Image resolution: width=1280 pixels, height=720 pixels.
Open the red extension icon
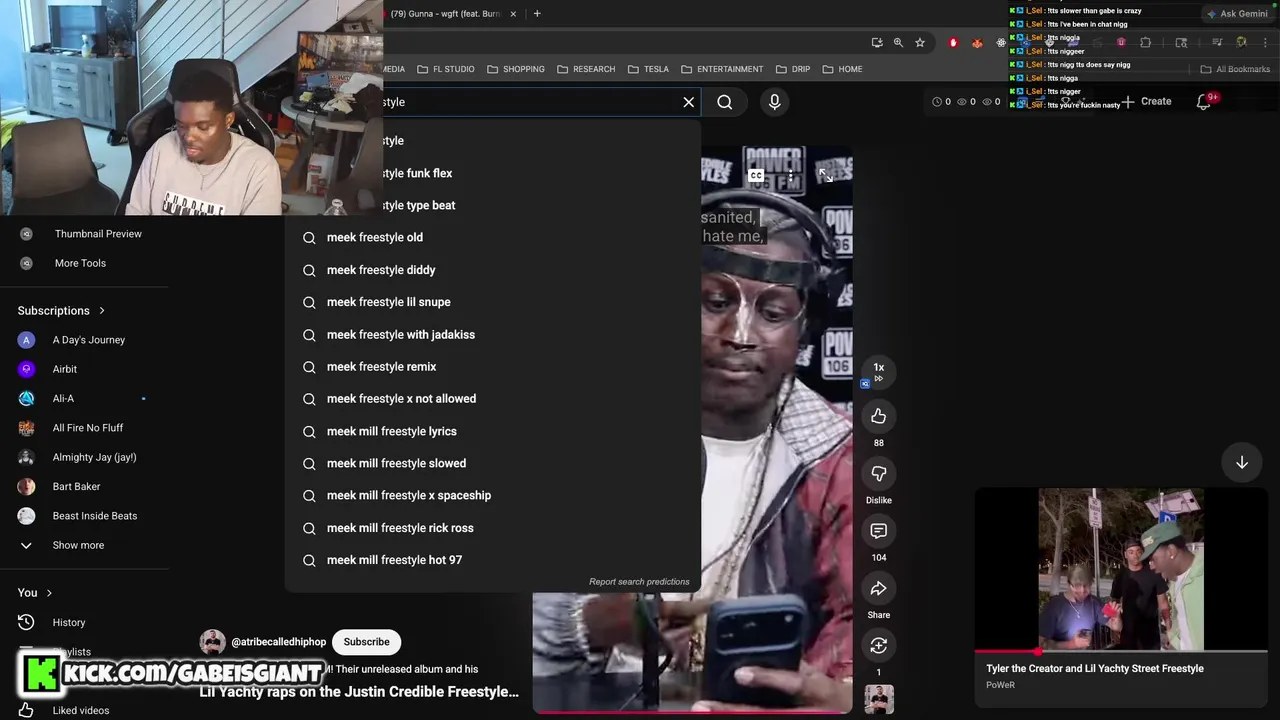pyautogui.click(x=953, y=43)
